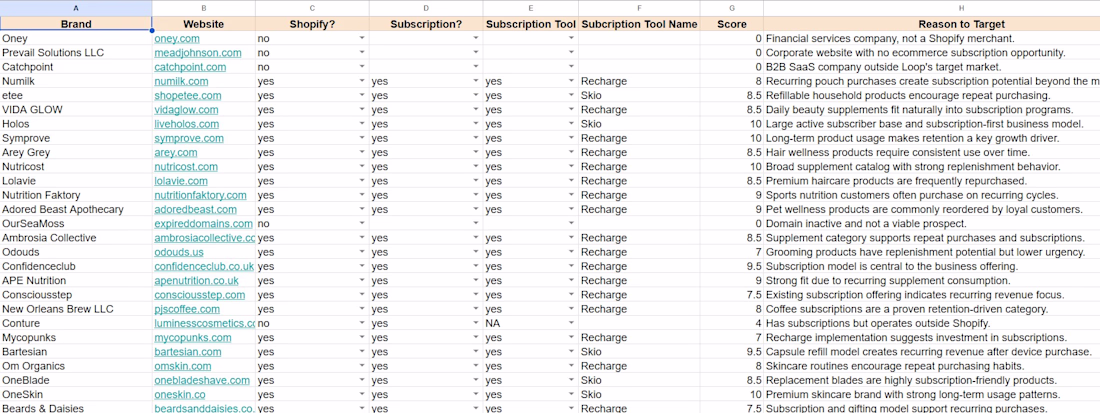This screenshot has height=413, width=1100.
Task: Open the liveholos.com link
Action: tap(187, 124)
